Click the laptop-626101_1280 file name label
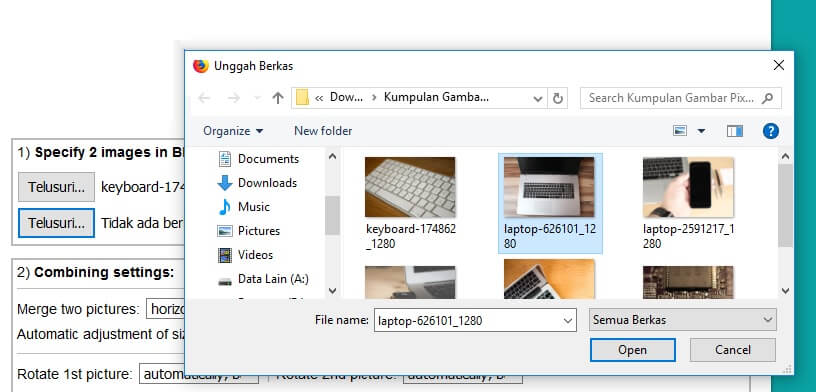Screen dimensions: 816x392 click(550, 236)
